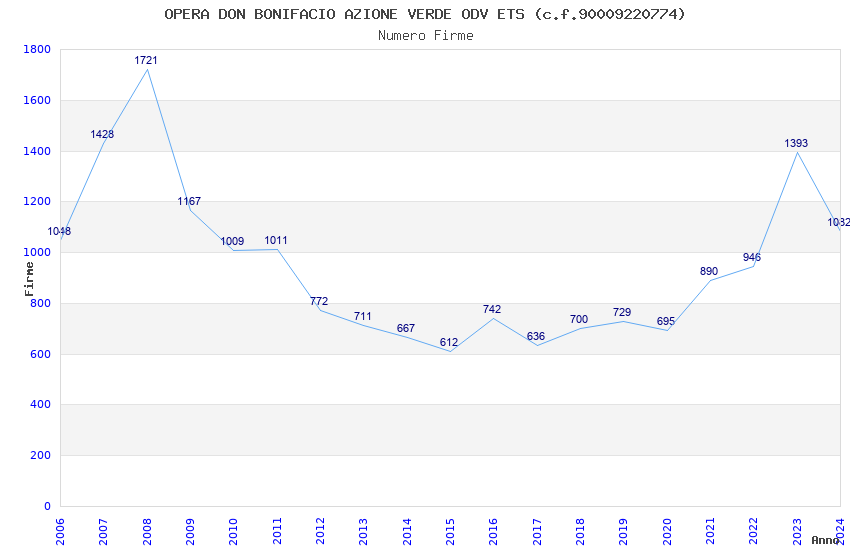Viewport: 850px width, 550px height.
Task: Click the data label 1721
Action: point(146,60)
